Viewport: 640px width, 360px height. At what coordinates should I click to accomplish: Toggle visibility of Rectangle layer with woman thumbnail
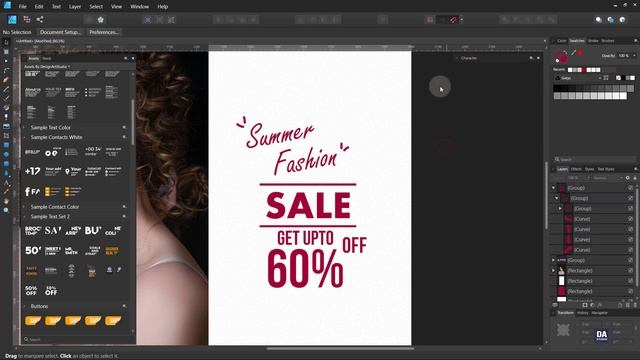click(630, 271)
